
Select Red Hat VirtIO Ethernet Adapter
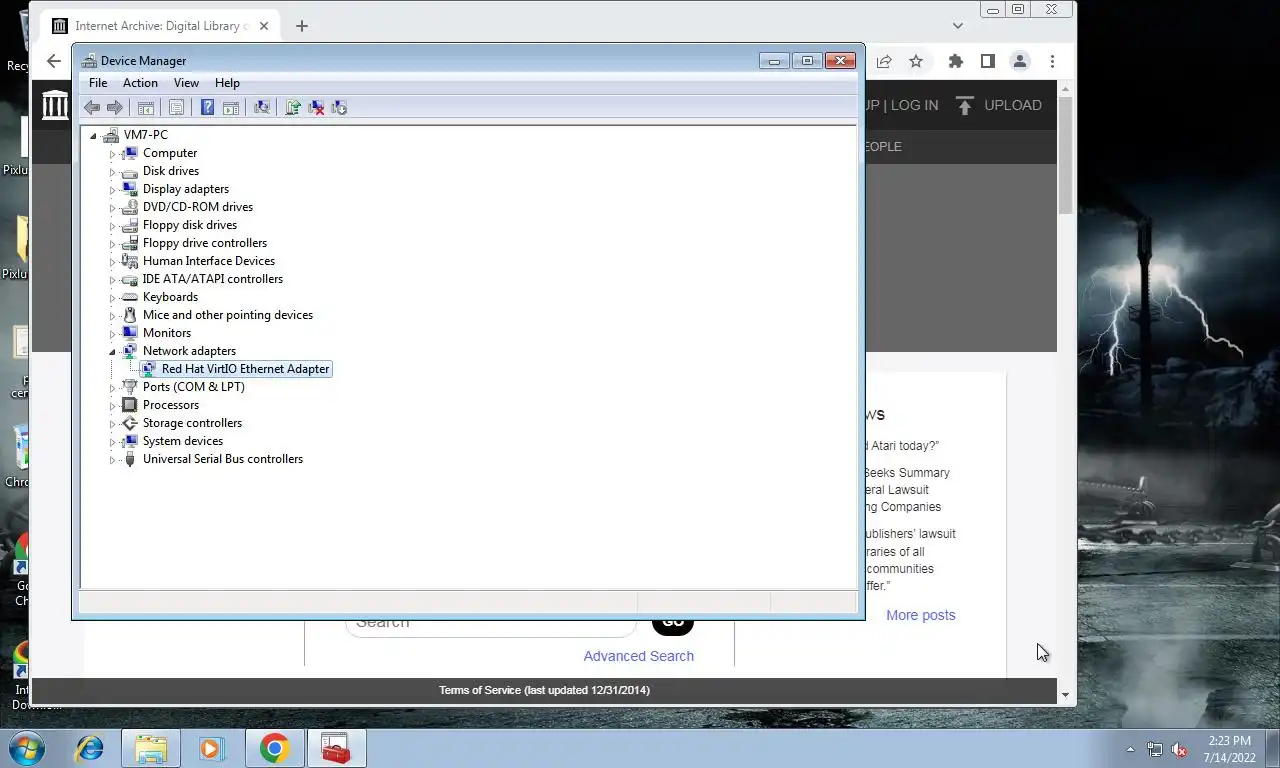click(245, 369)
